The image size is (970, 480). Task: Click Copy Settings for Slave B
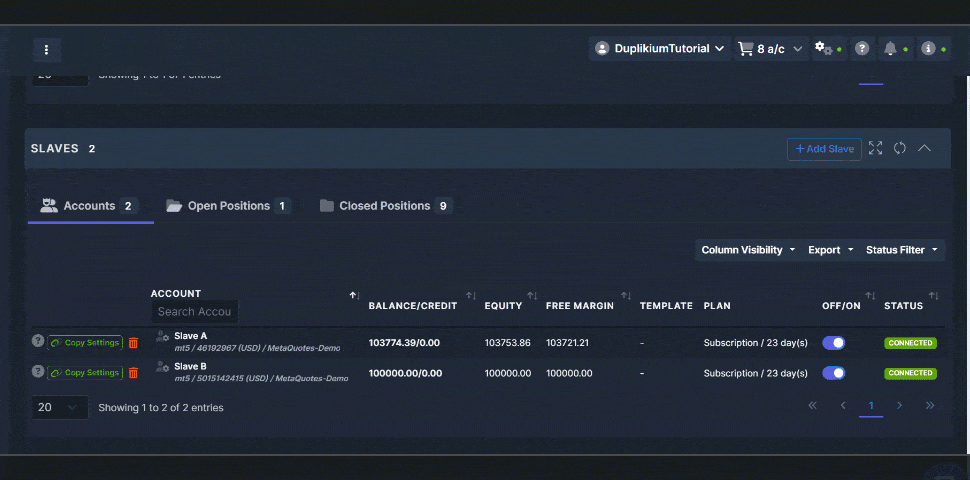(x=85, y=373)
